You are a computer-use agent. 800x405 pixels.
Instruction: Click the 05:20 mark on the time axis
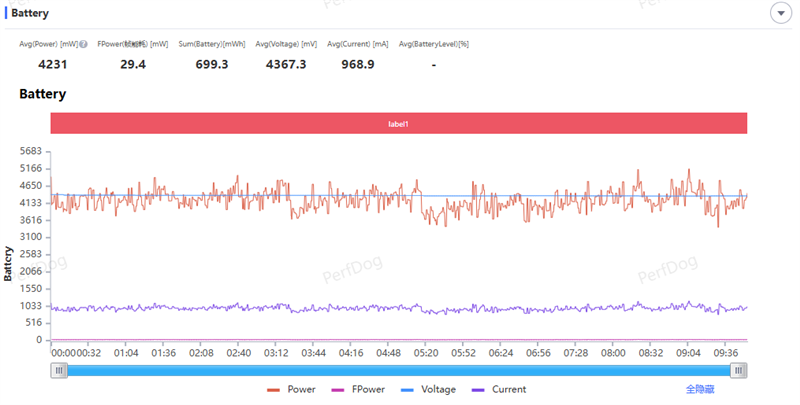click(x=426, y=353)
